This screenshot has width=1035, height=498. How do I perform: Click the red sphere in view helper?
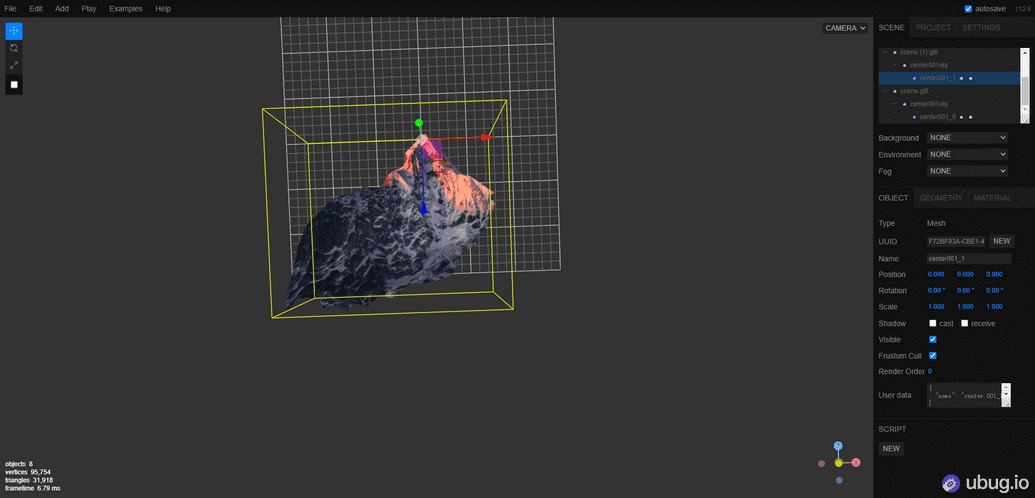[x=856, y=462]
